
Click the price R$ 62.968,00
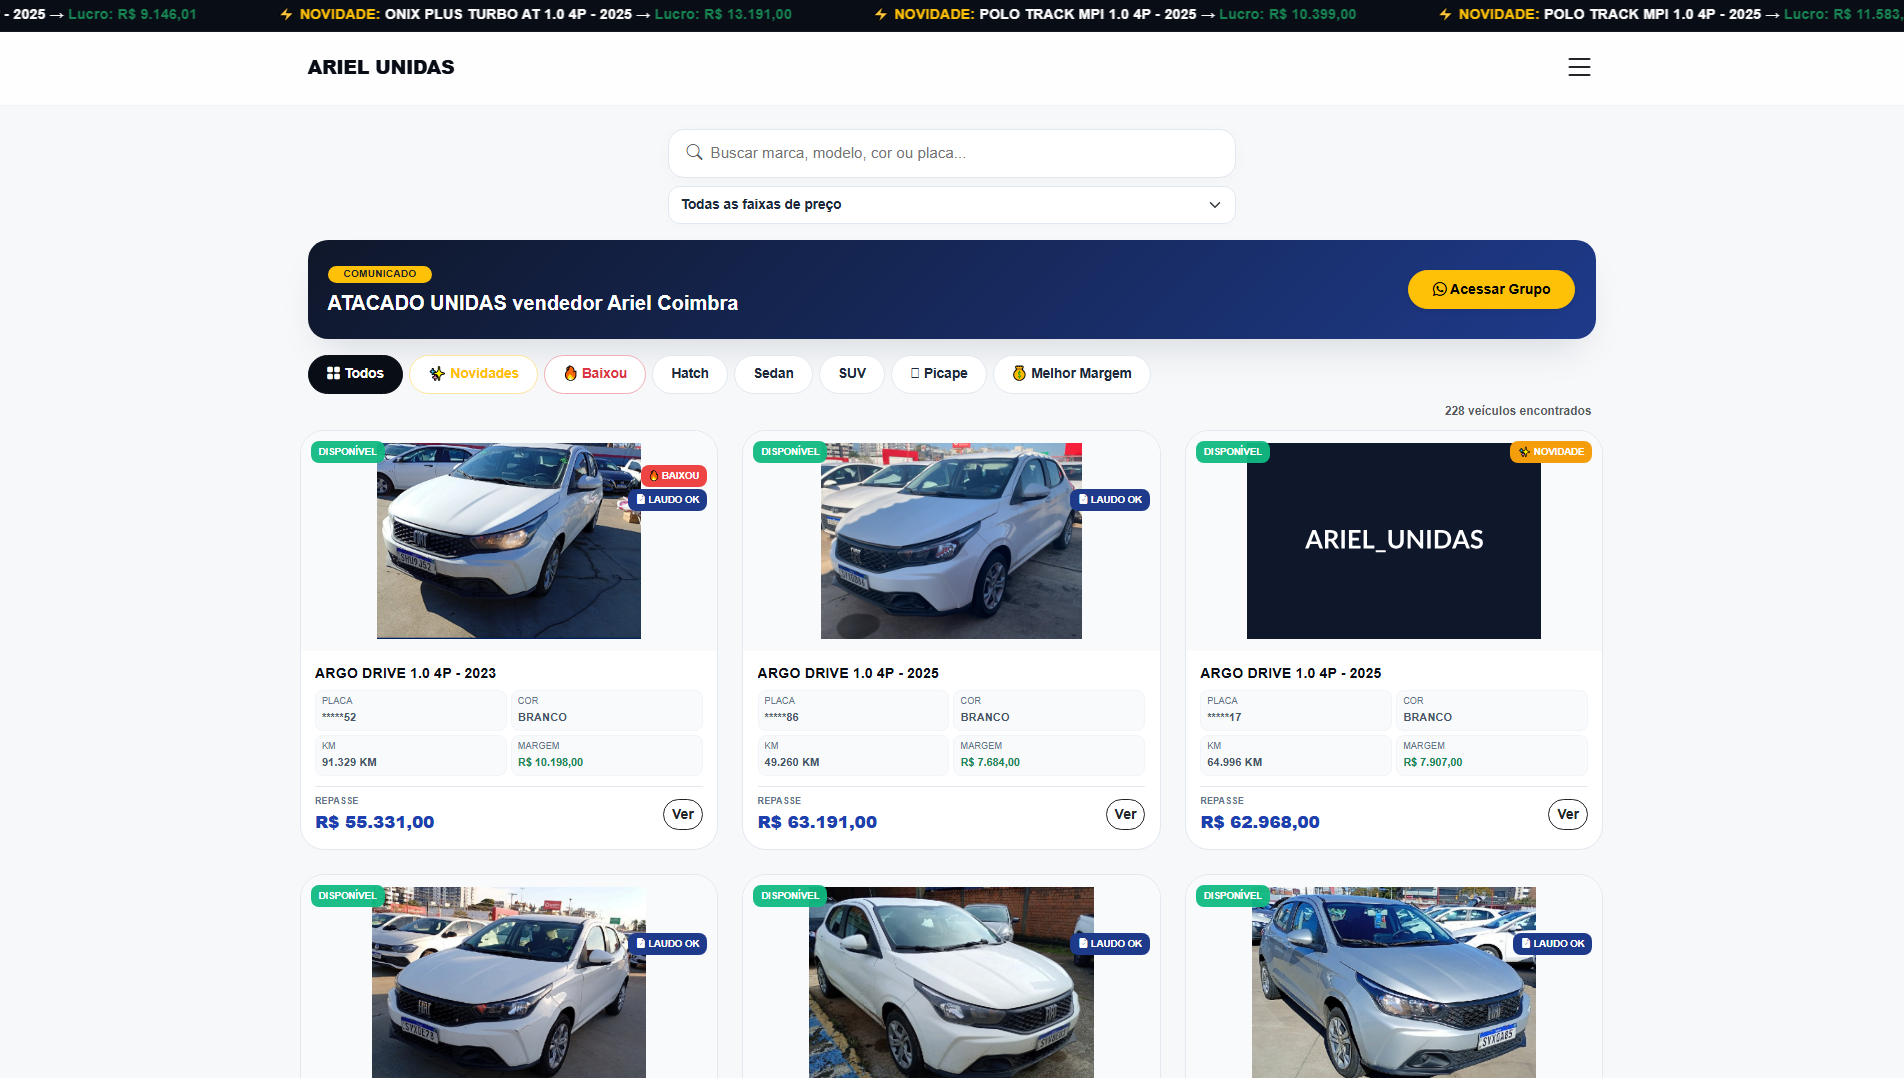pyautogui.click(x=1260, y=822)
